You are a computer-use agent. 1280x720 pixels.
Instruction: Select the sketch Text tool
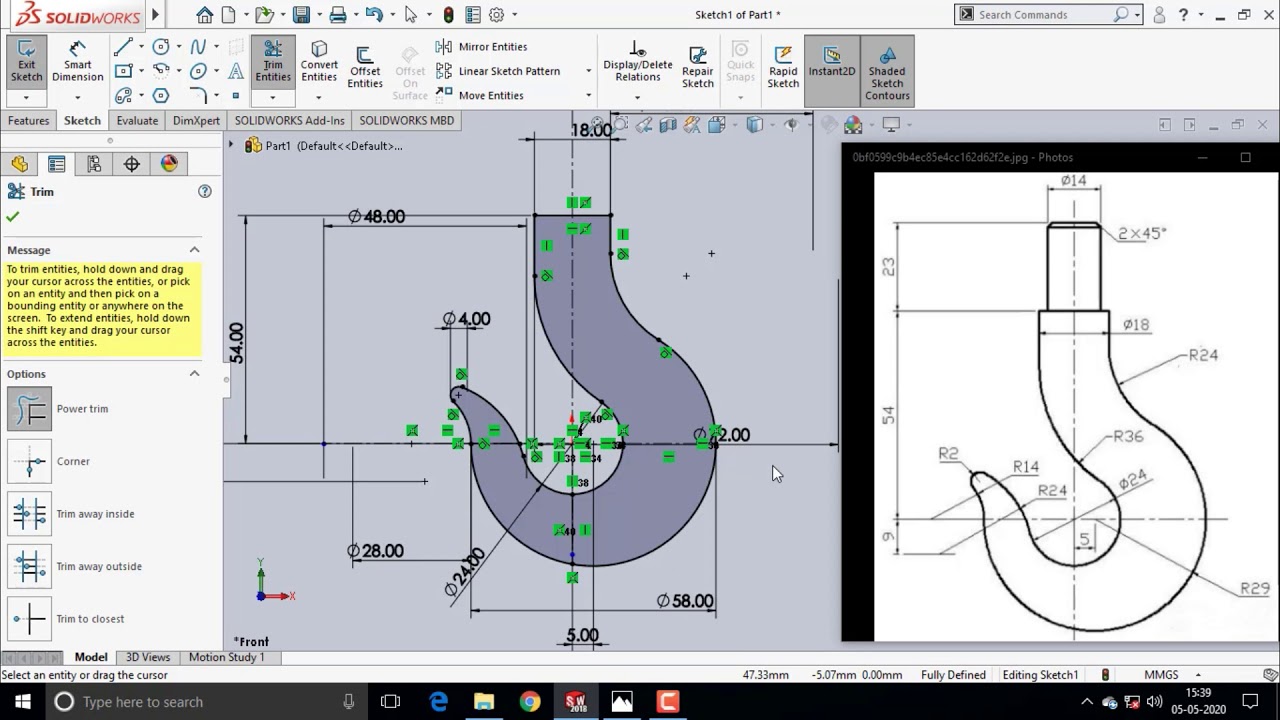click(x=236, y=71)
